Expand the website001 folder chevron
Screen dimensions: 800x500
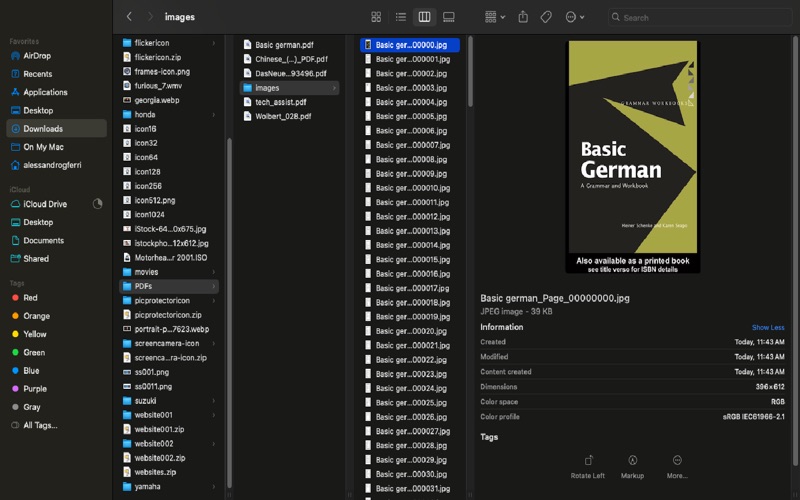tap(213, 415)
